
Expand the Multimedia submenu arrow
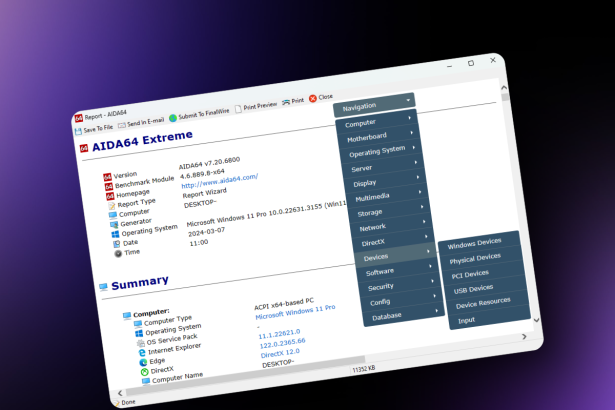pos(420,192)
